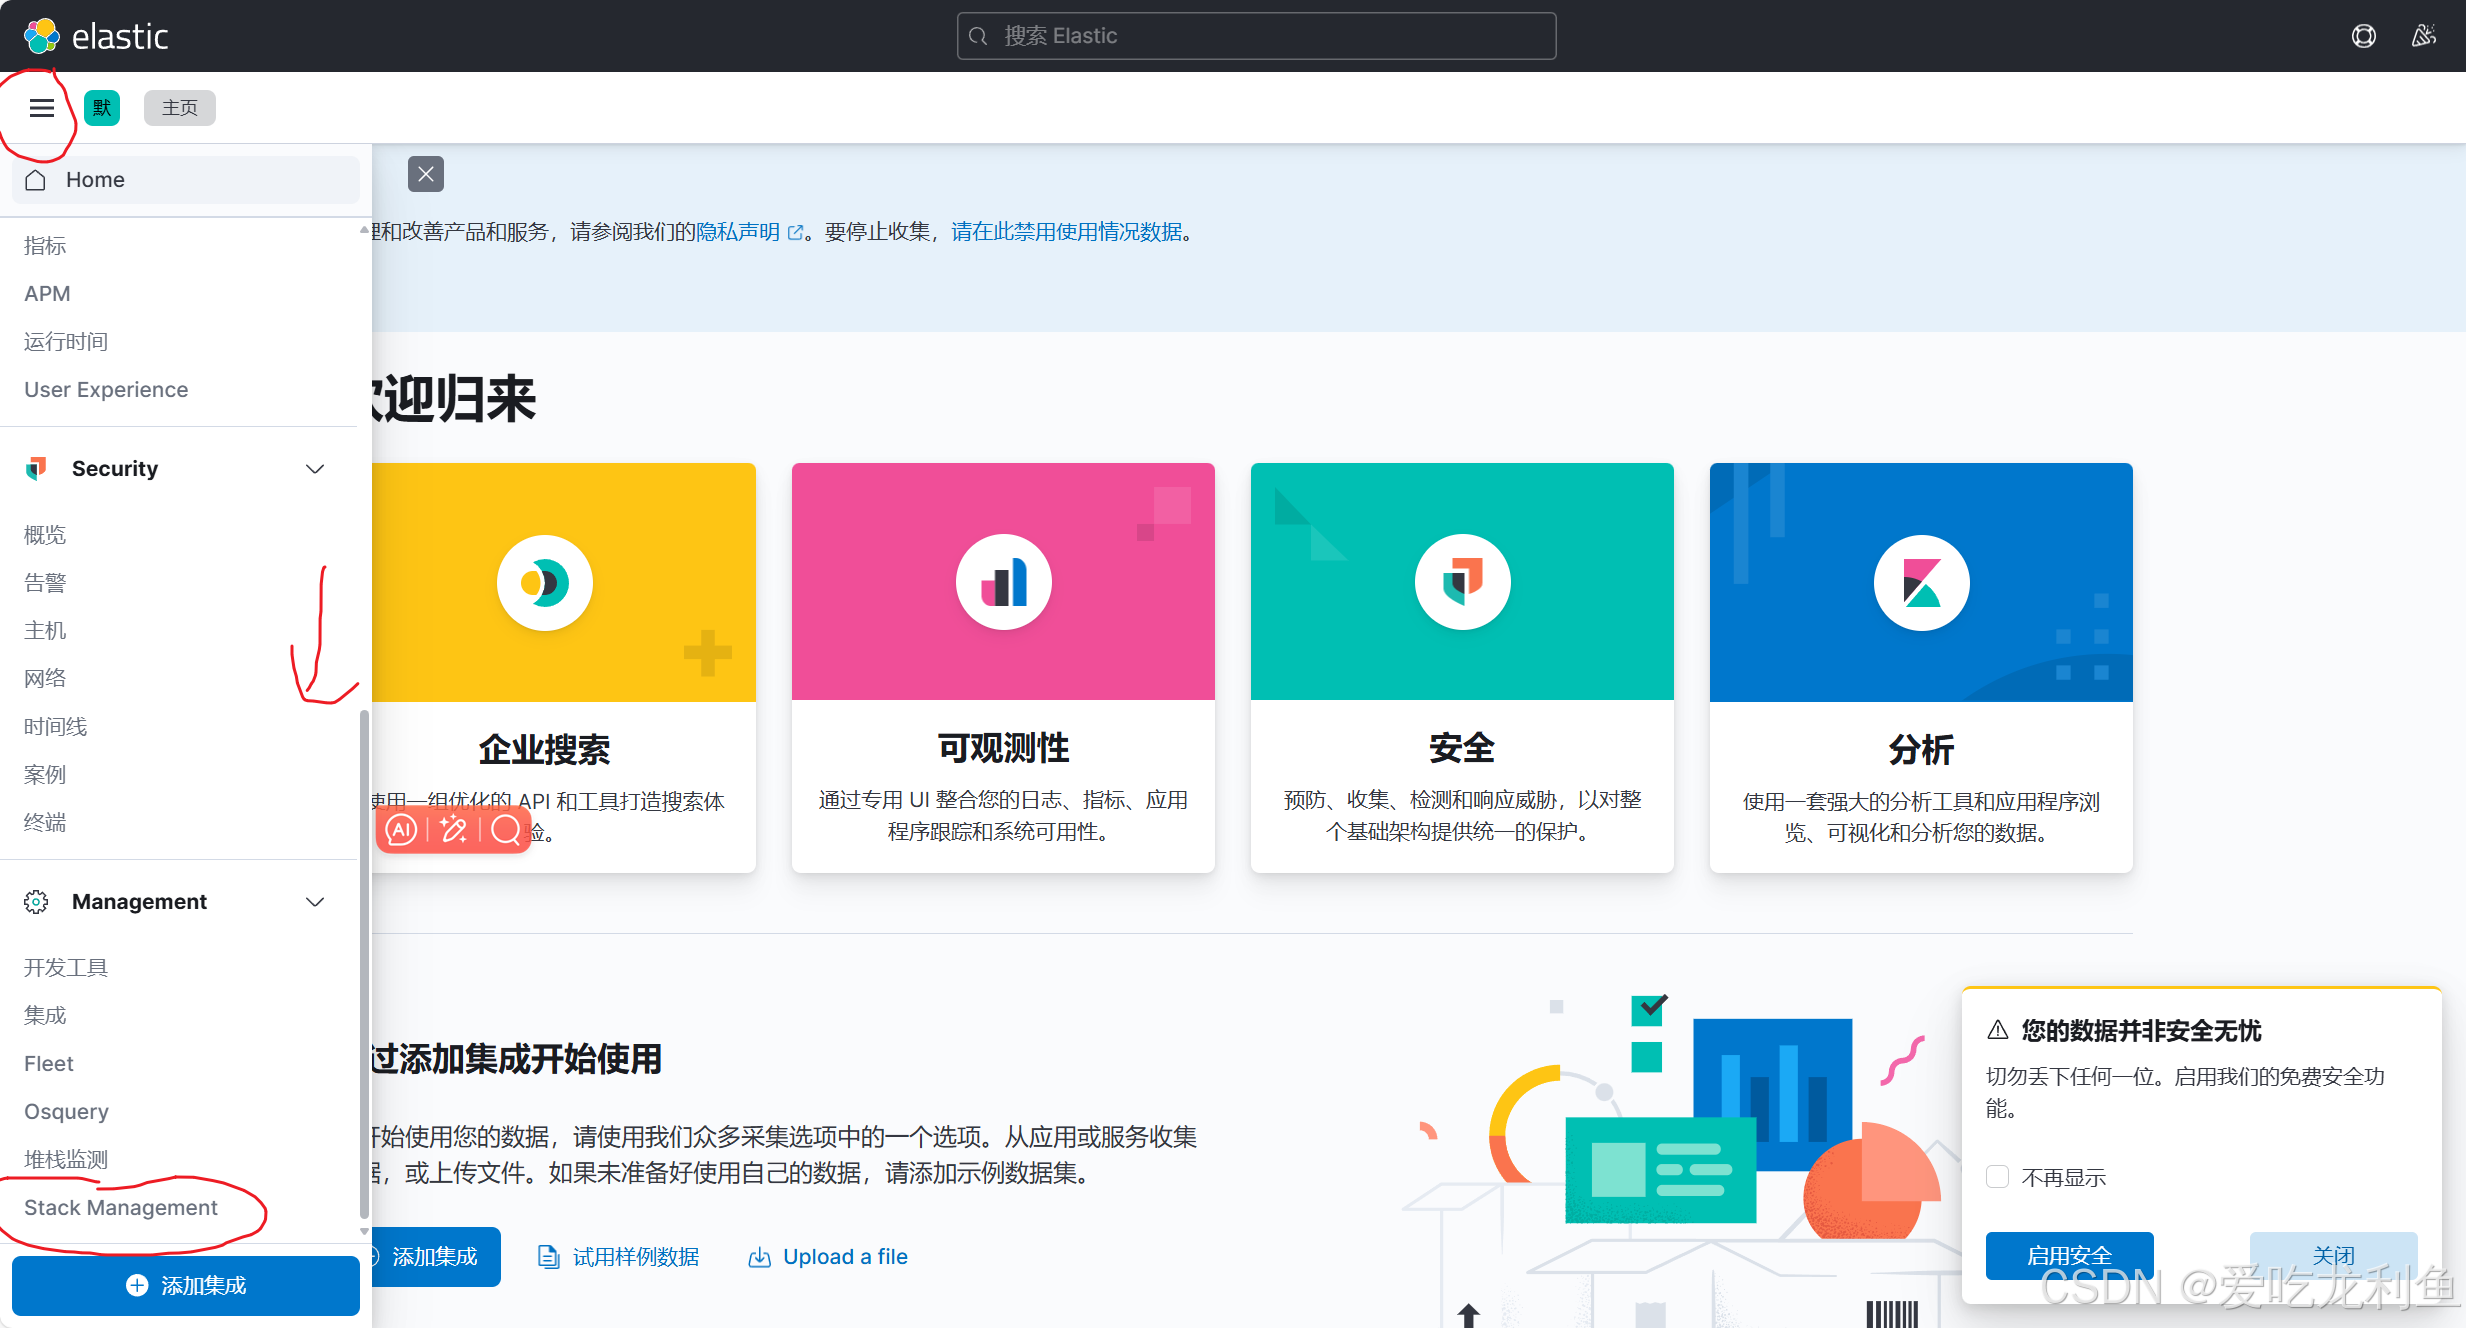The height and width of the screenshot is (1328, 2466).
Task: Open the Enterprise Search card icon
Action: tap(545, 583)
